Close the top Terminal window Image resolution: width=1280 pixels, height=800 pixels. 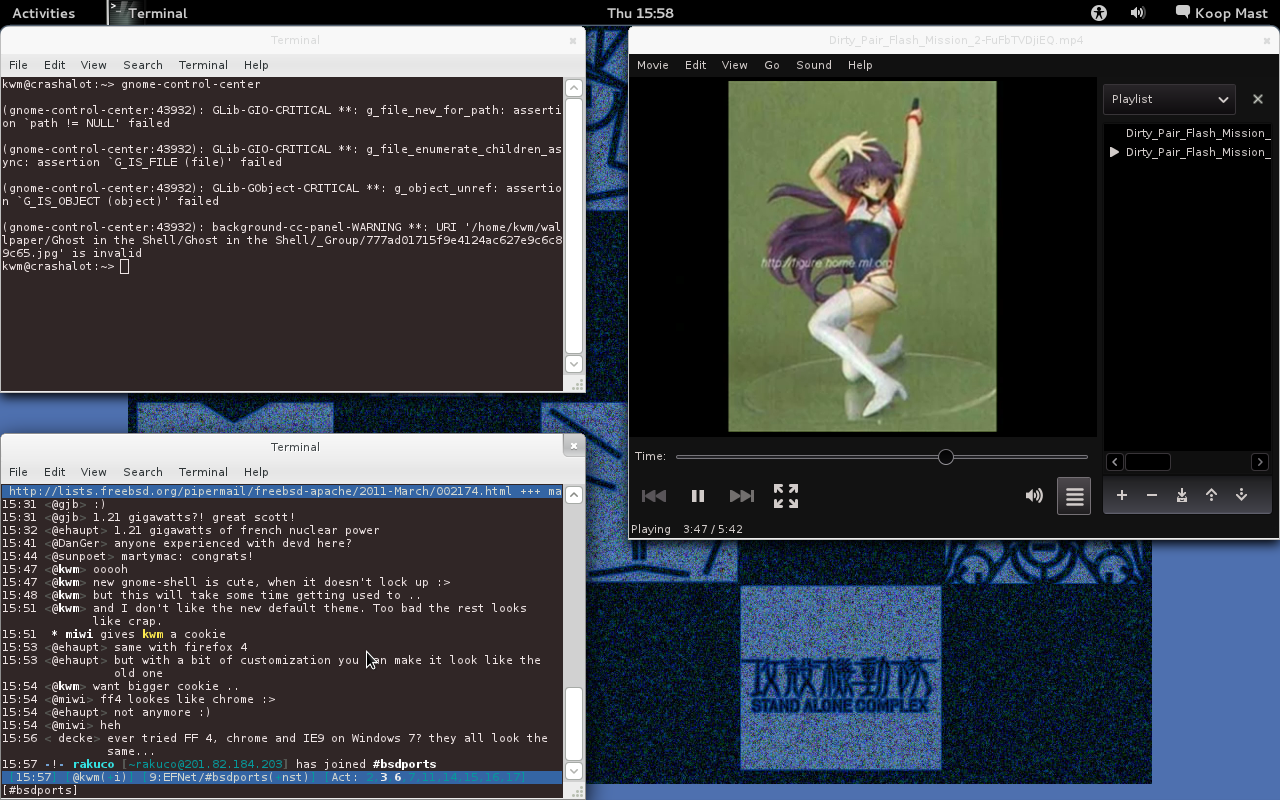pyautogui.click(x=573, y=41)
